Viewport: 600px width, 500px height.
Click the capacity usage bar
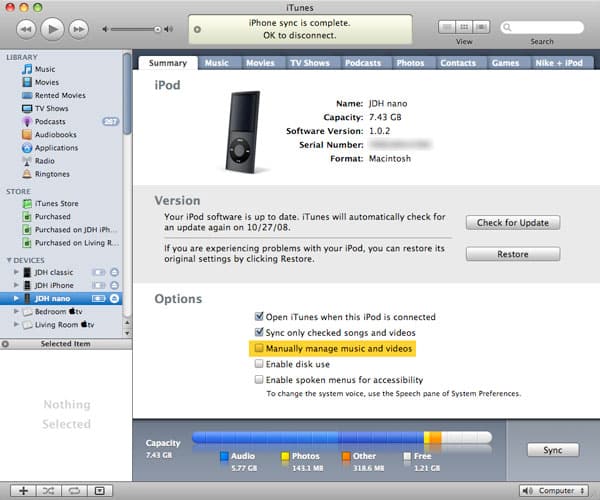click(x=342, y=437)
